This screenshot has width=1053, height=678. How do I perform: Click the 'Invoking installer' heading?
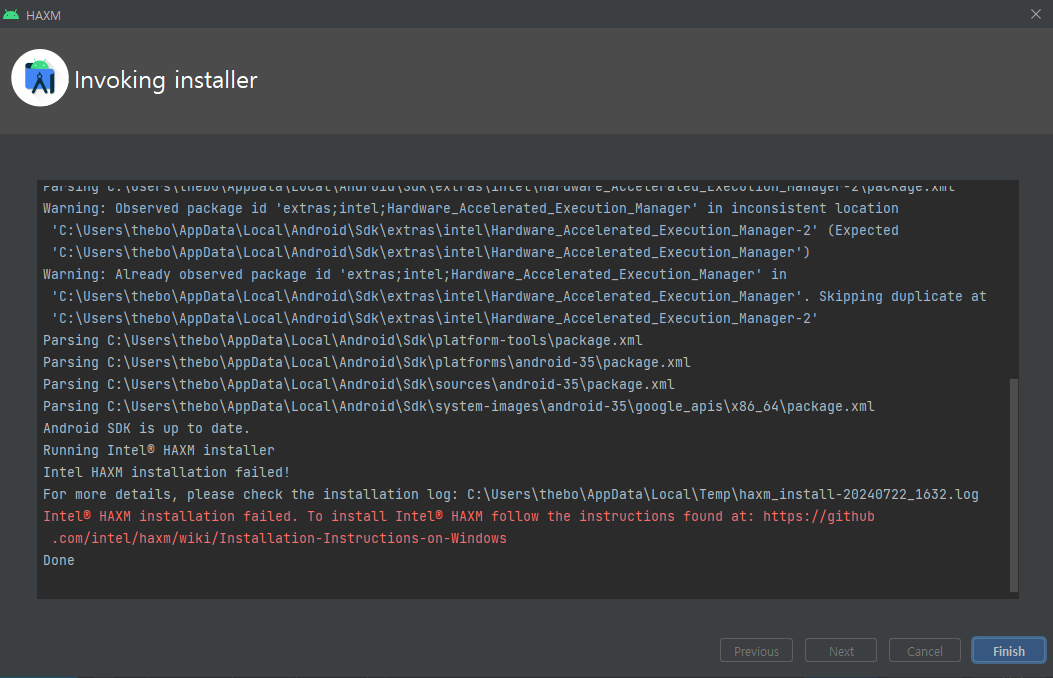pyautogui.click(x=165, y=80)
